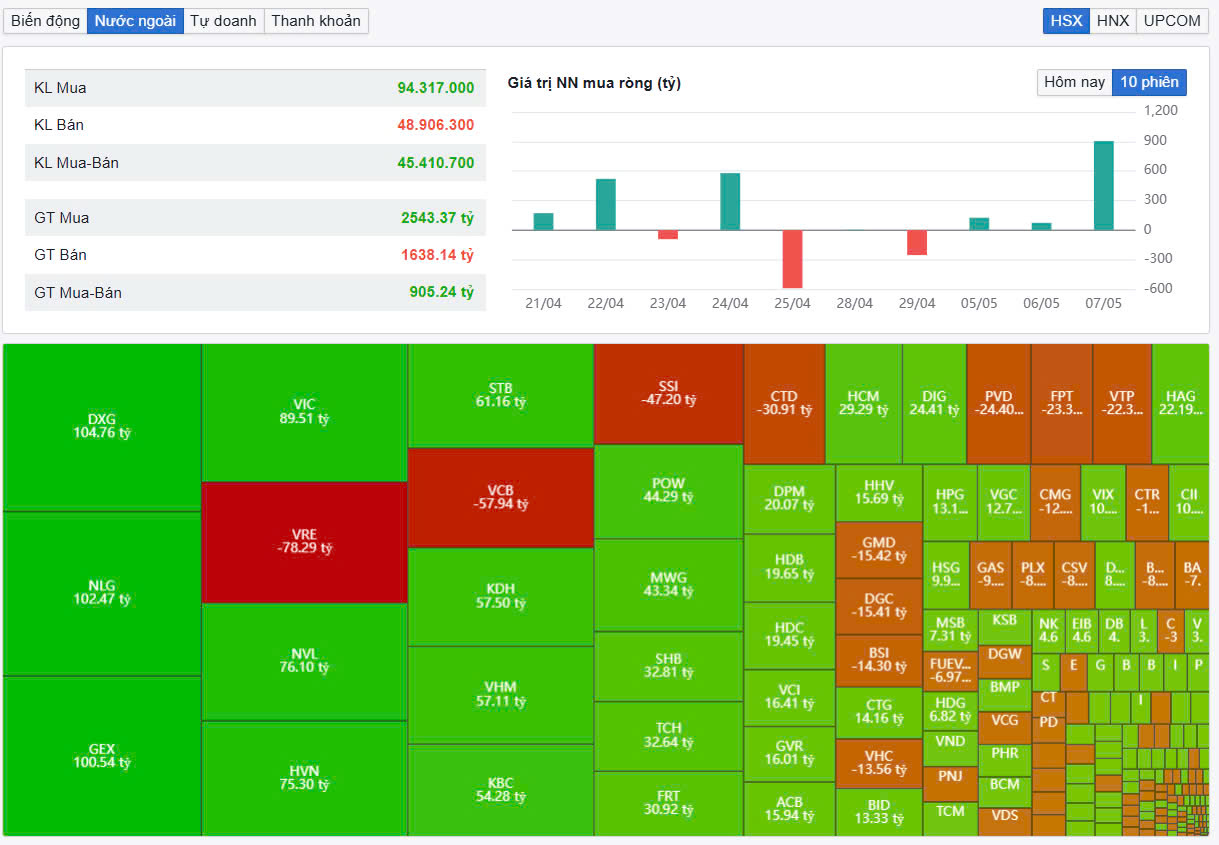
Task: Select the POW 44.29 tỷ tile
Action: click(x=669, y=491)
